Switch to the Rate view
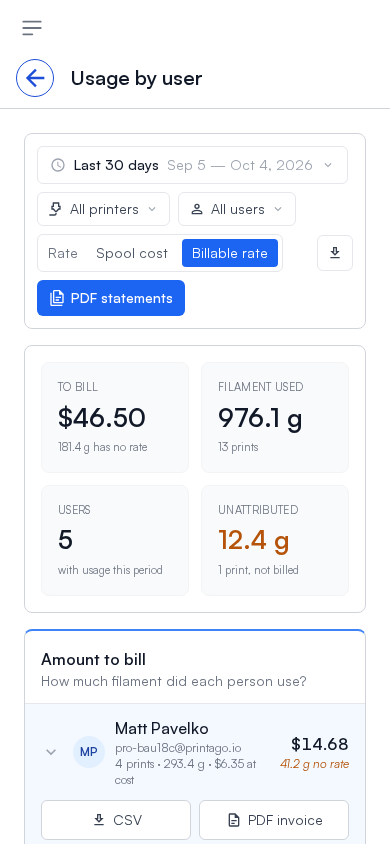Screen dimensions: 390x844 63,253
